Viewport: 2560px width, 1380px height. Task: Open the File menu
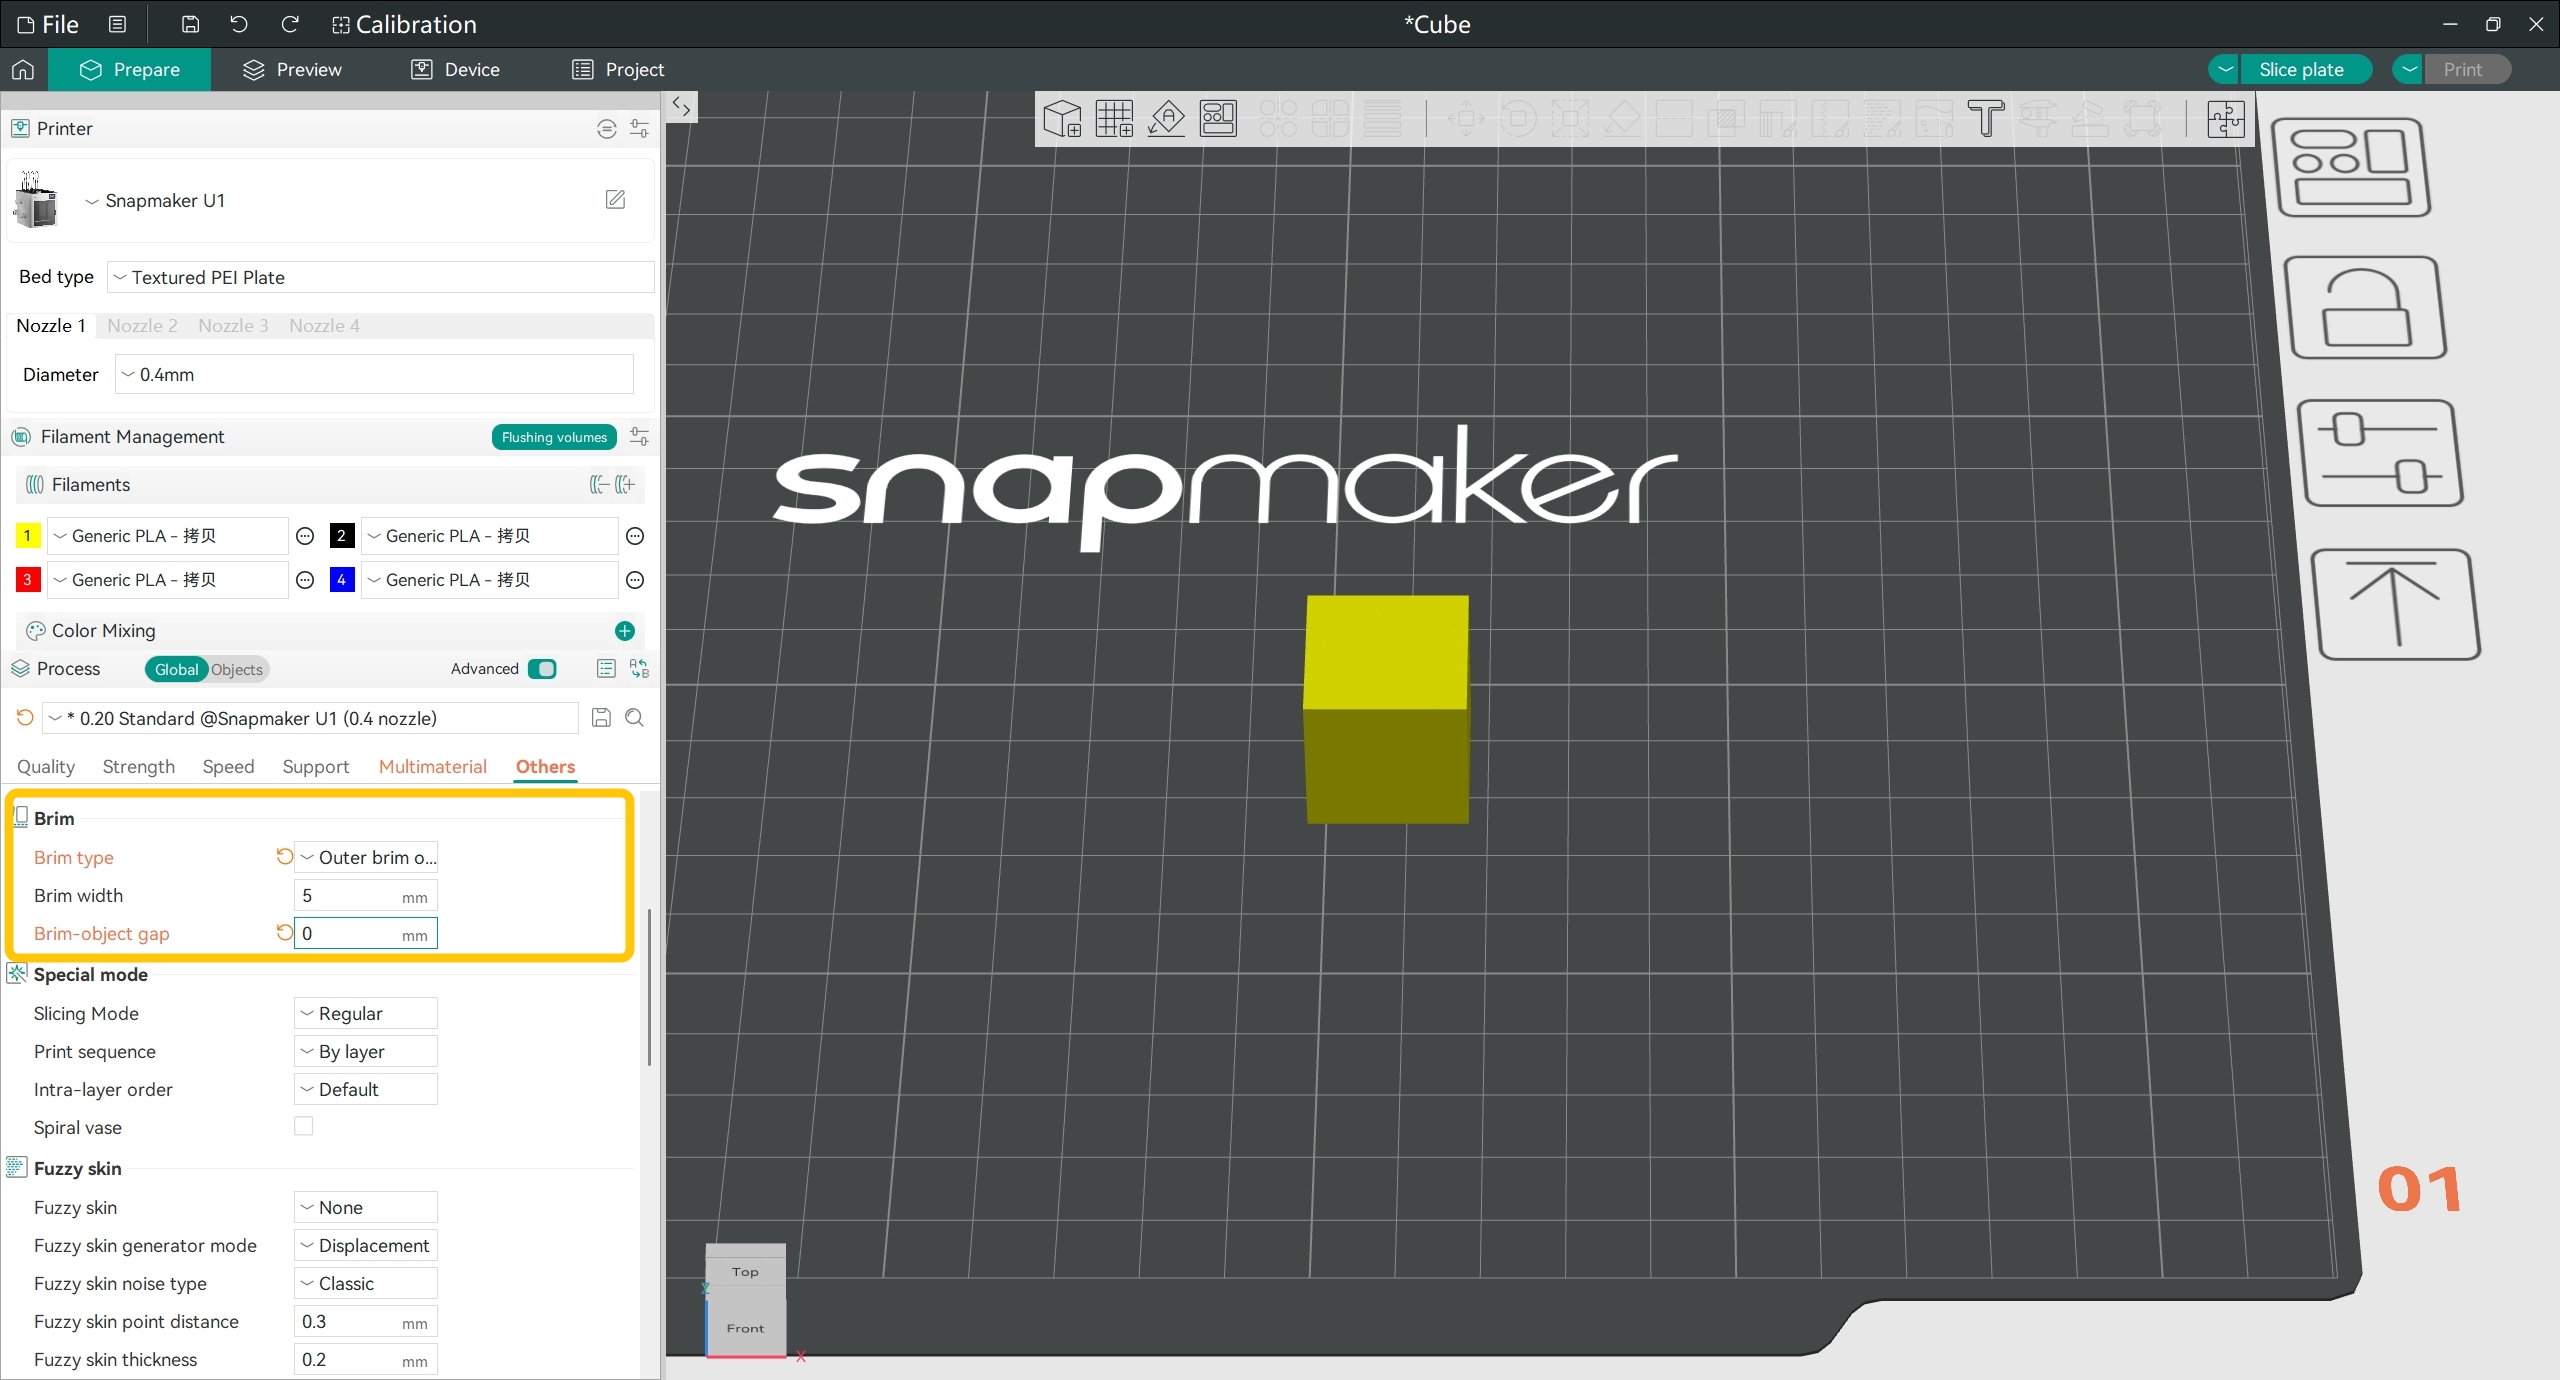[48, 25]
